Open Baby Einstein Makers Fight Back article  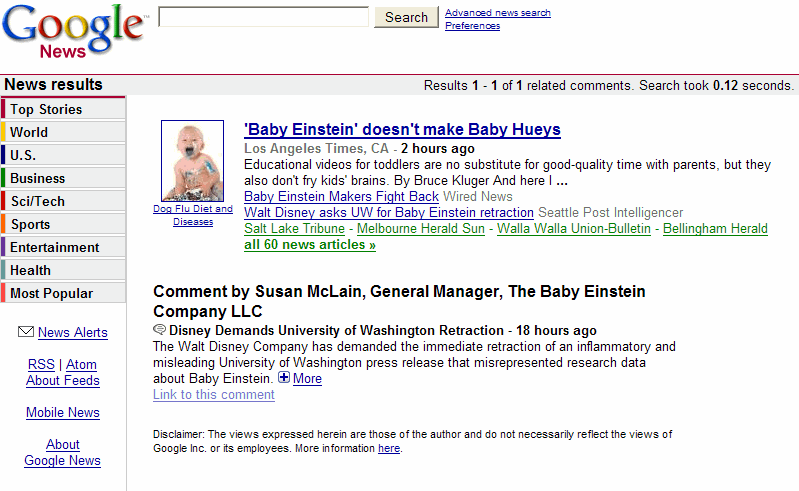[x=341, y=197]
